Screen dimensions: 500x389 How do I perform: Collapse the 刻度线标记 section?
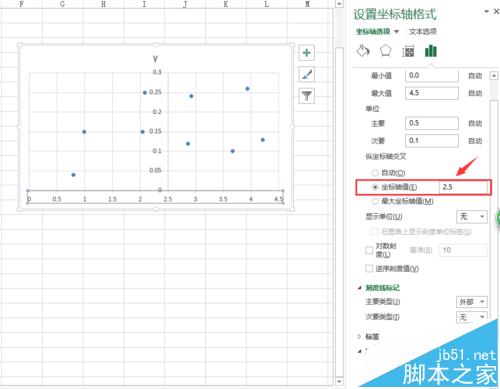pos(359,288)
